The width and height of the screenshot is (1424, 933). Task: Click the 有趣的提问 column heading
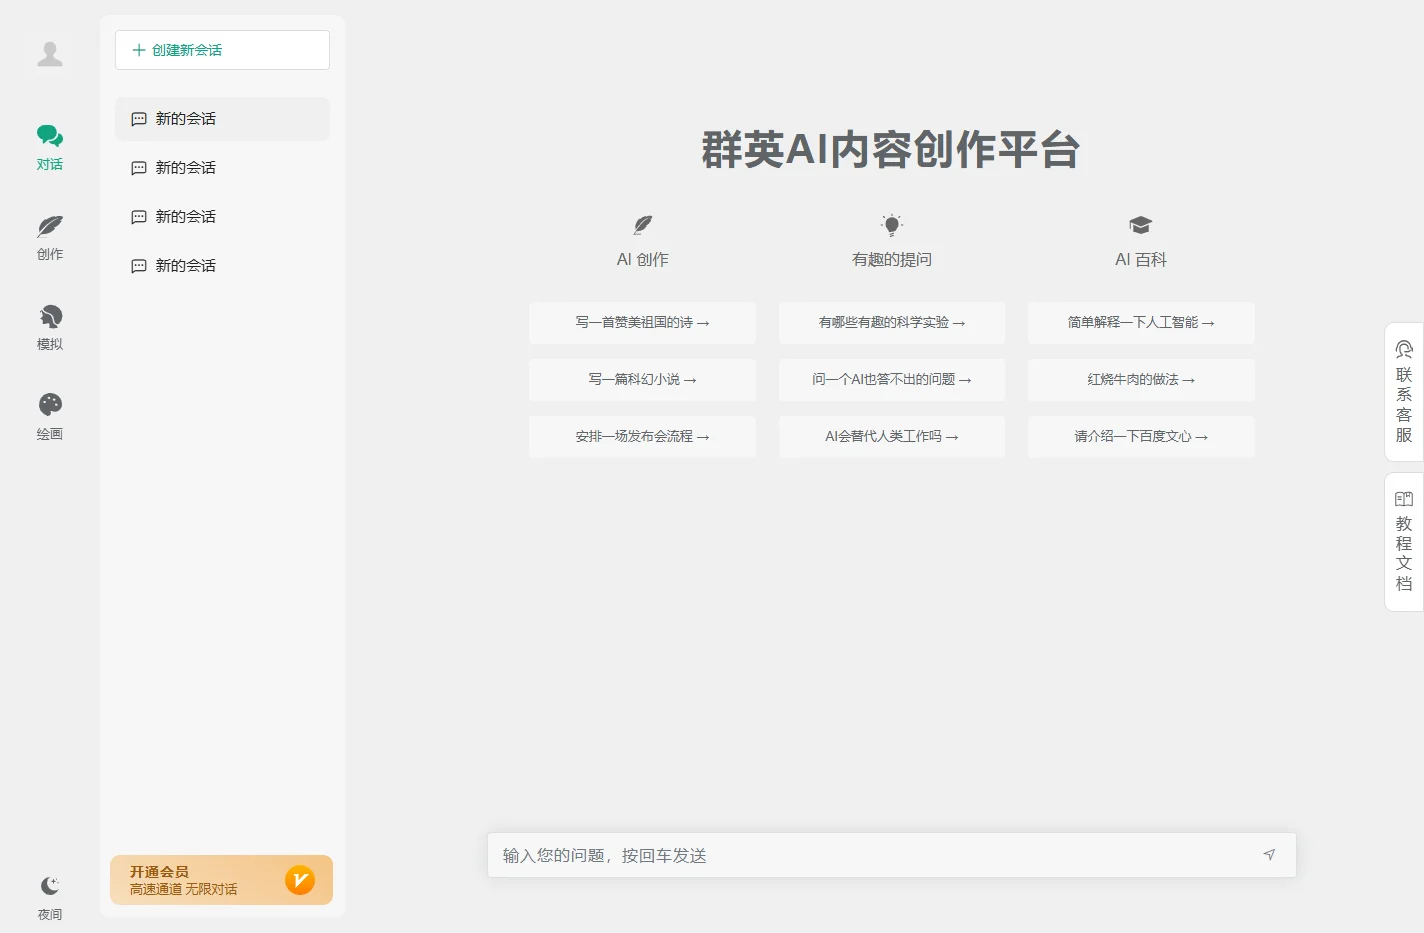click(x=892, y=260)
